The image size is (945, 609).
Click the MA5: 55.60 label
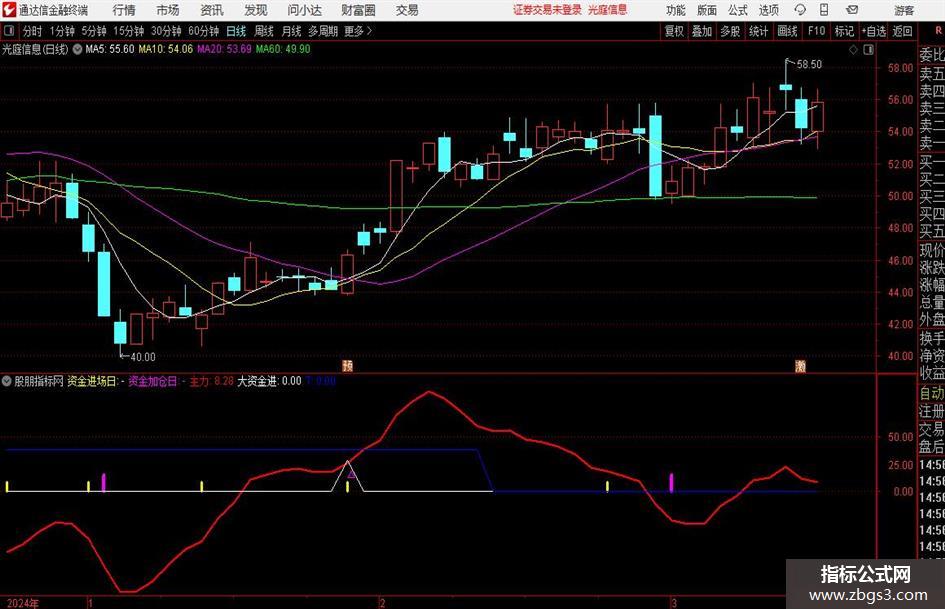tap(110, 49)
